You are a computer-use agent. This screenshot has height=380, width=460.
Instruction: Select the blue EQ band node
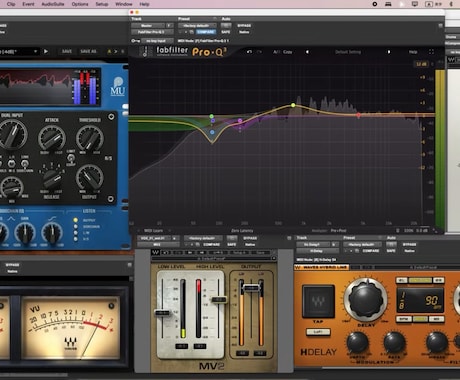[x=212, y=132]
